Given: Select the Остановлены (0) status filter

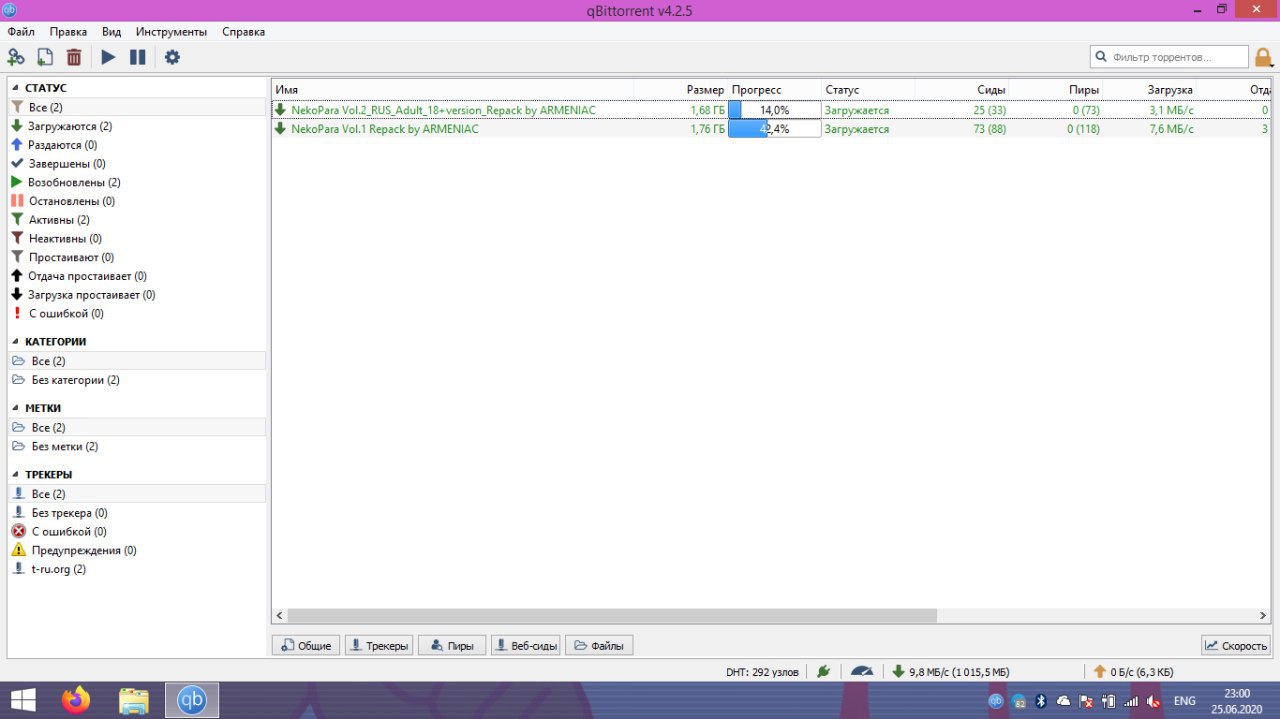Looking at the screenshot, I should point(137,201).
